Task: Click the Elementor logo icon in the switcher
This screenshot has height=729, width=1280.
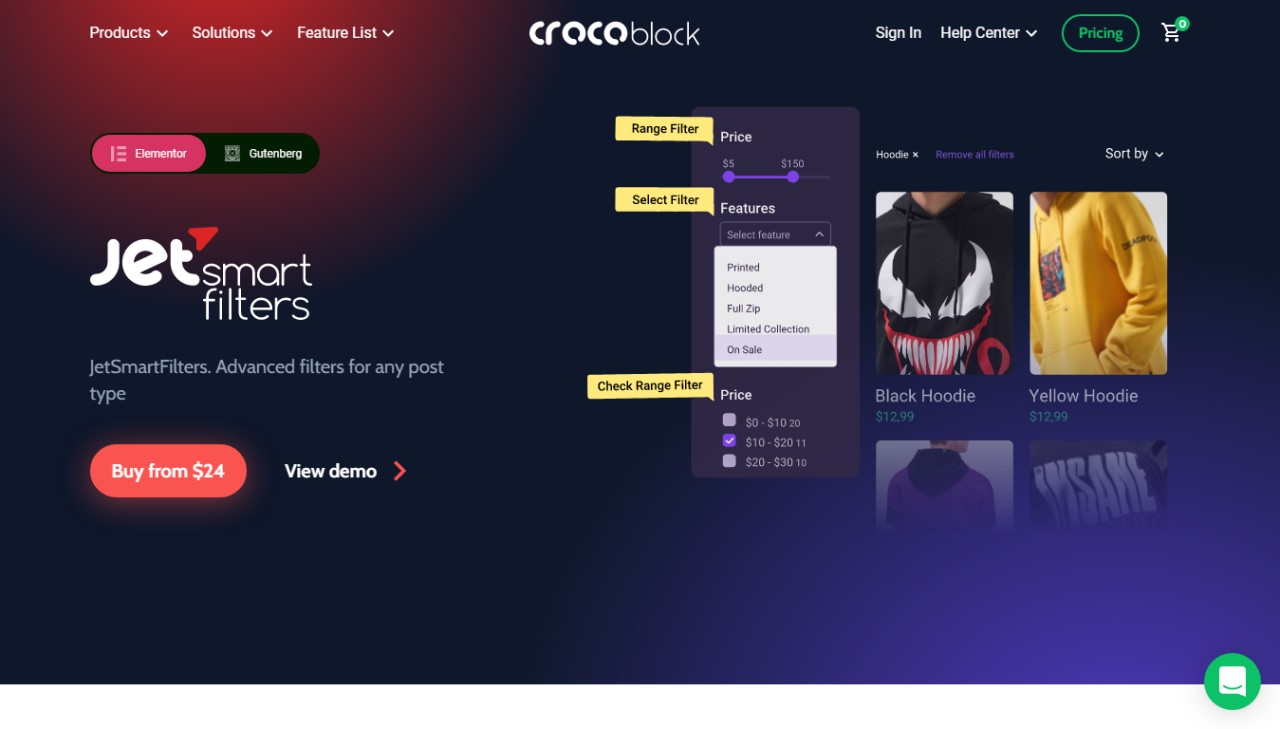Action: pos(118,154)
